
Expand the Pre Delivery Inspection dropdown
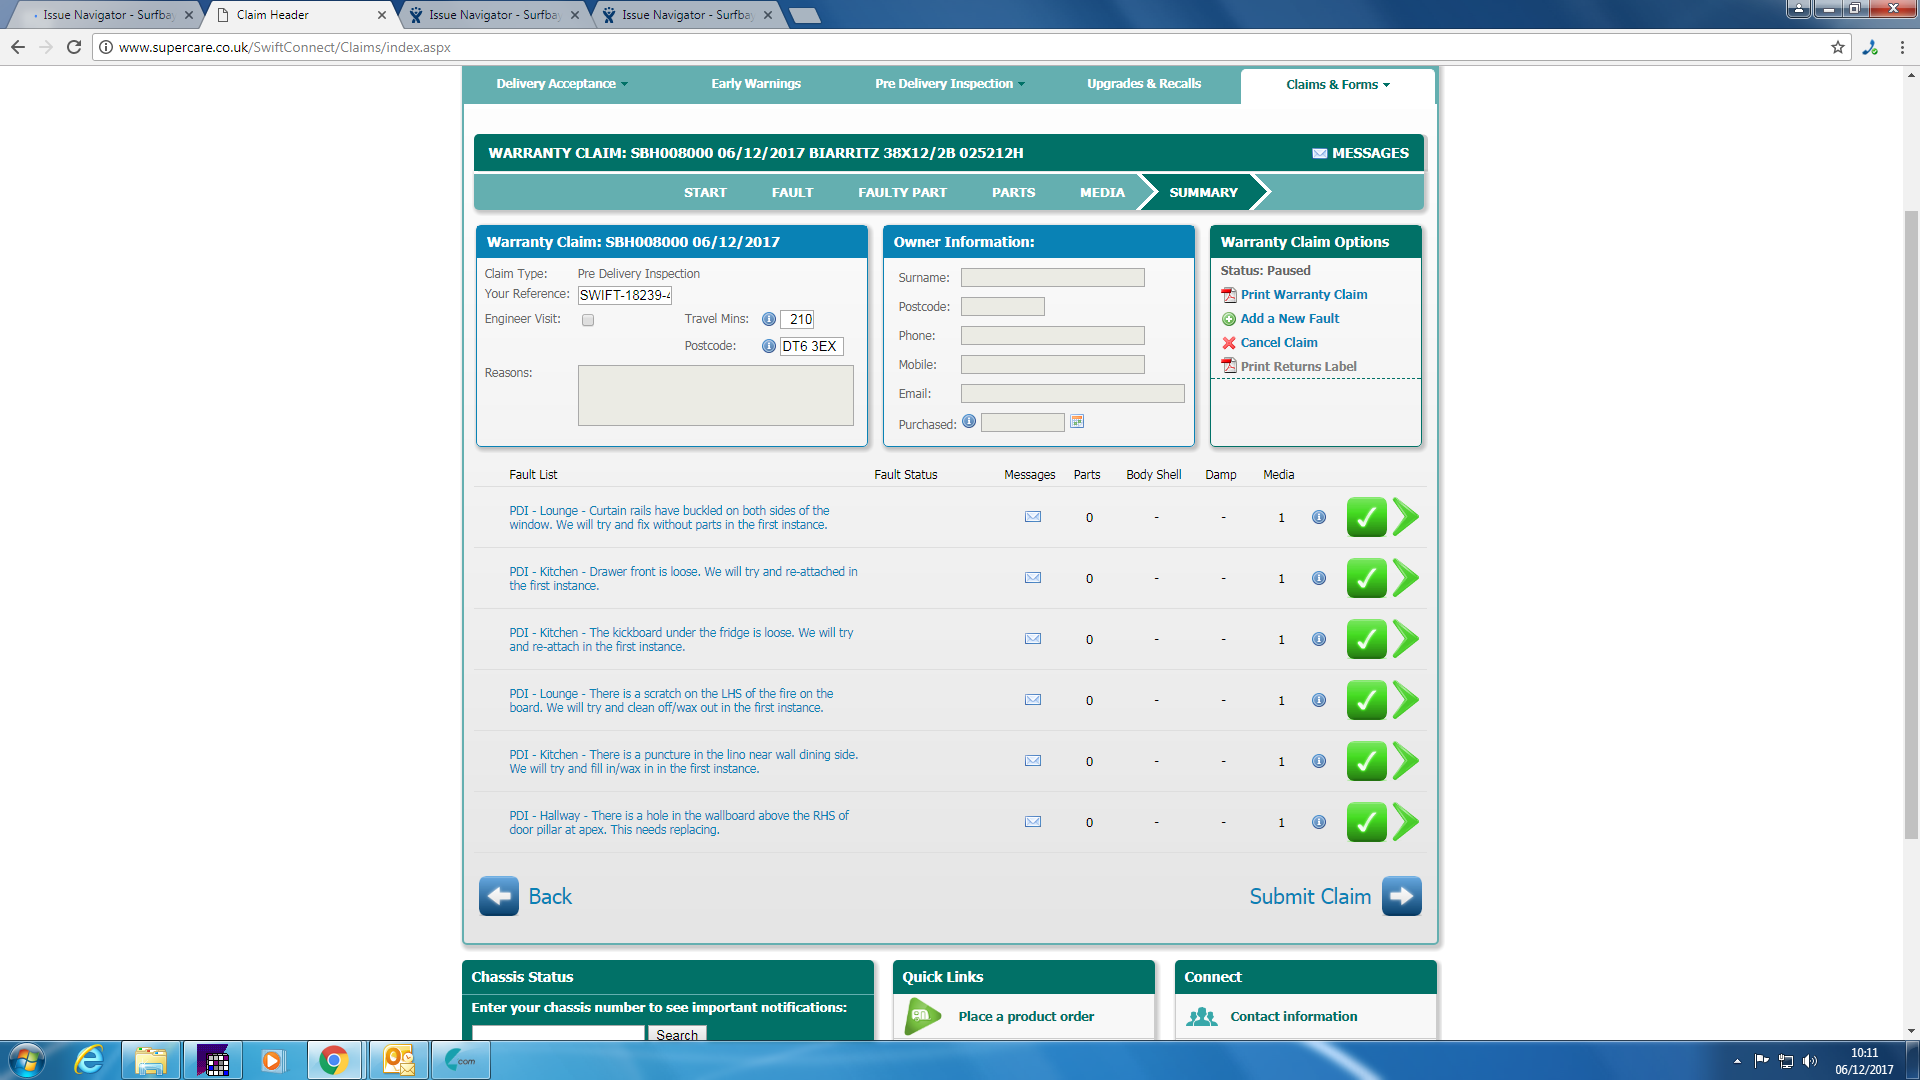point(949,84)
